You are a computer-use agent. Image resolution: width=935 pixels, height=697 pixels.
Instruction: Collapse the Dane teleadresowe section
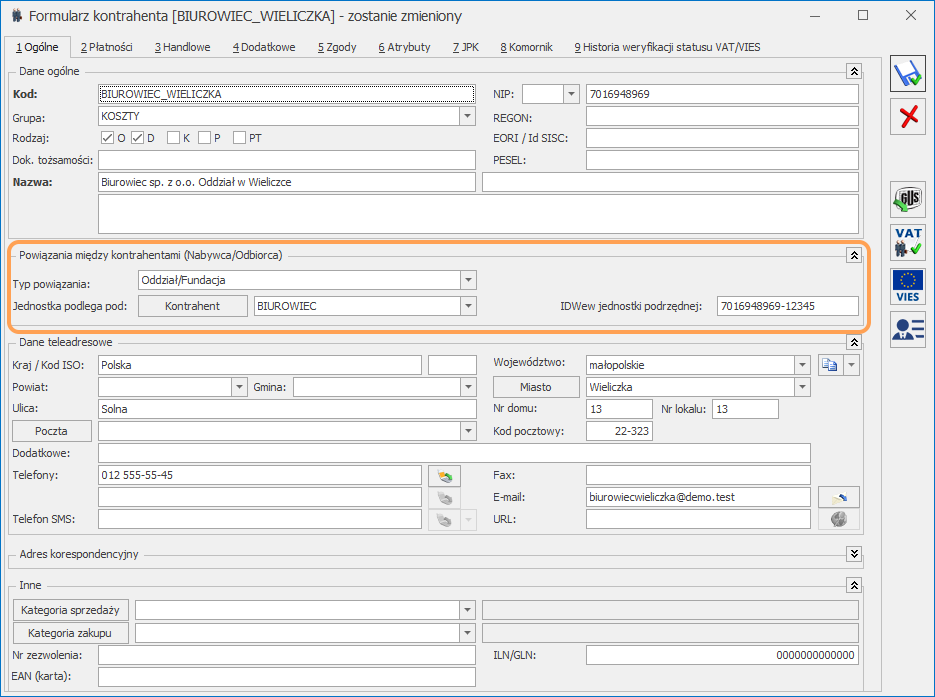[x=854, y=342]
